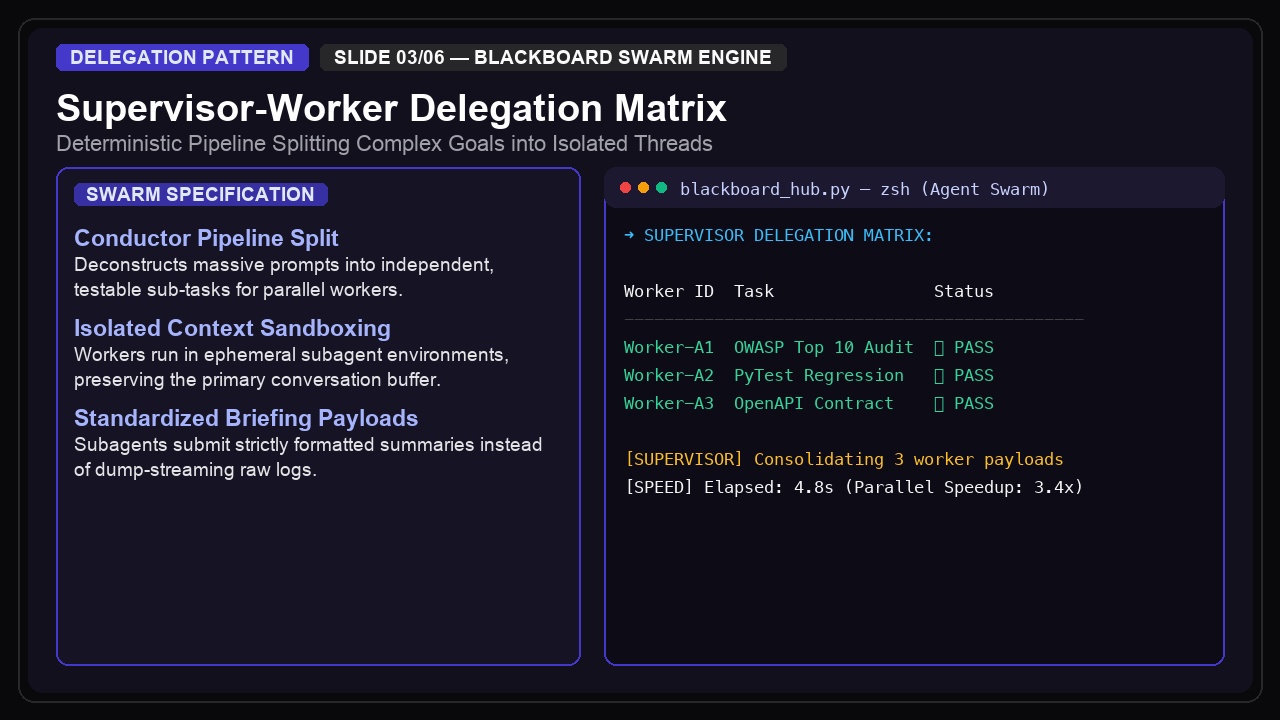Click Worker-A1 in the terminal table
1280x720 pixels.
(669, 348)
